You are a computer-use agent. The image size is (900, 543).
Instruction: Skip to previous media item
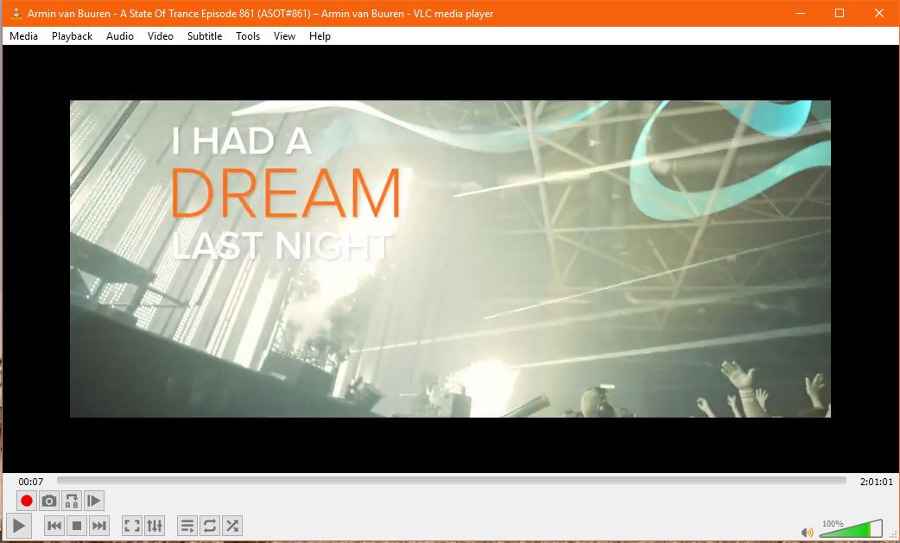[x=55, y=525]
